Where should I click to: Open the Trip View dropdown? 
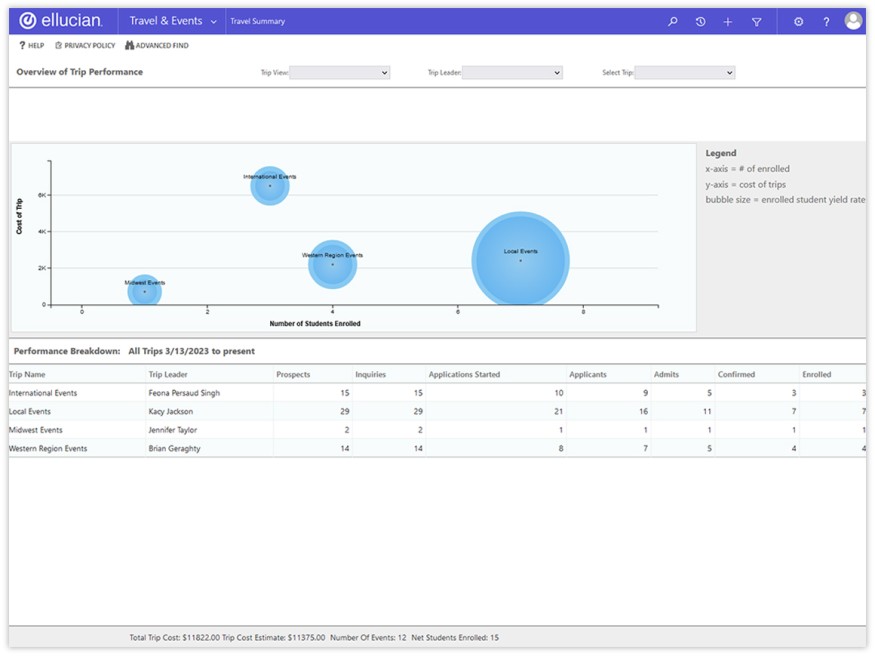(x=340, y=72)
